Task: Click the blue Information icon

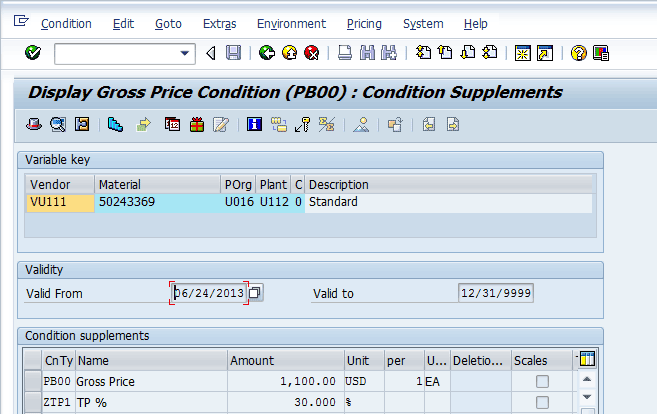Action: point(254,125)
